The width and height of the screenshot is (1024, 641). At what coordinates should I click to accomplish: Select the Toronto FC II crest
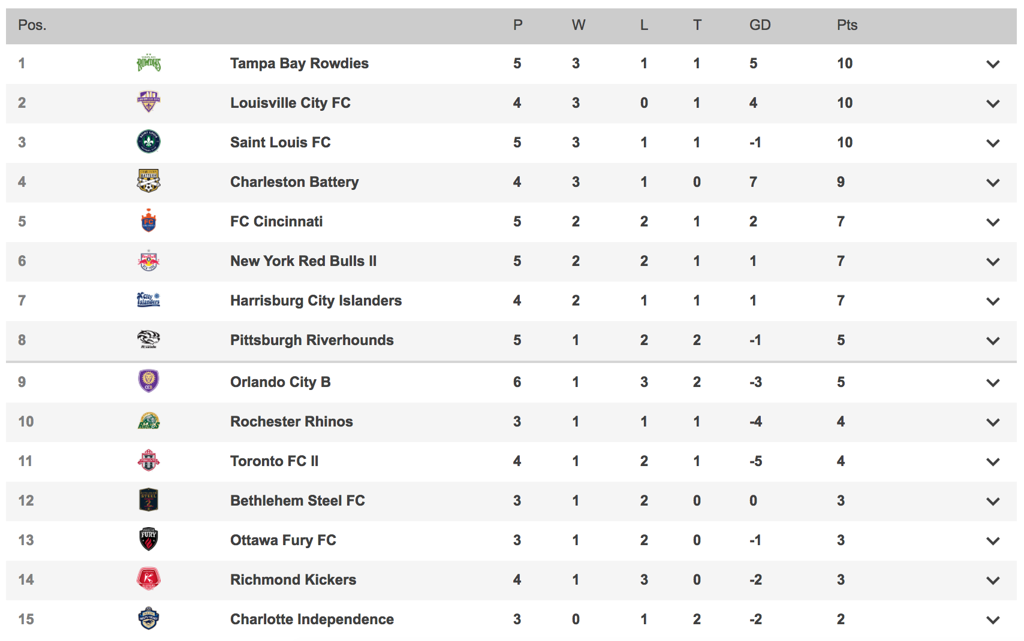click(x=148, y=460)
